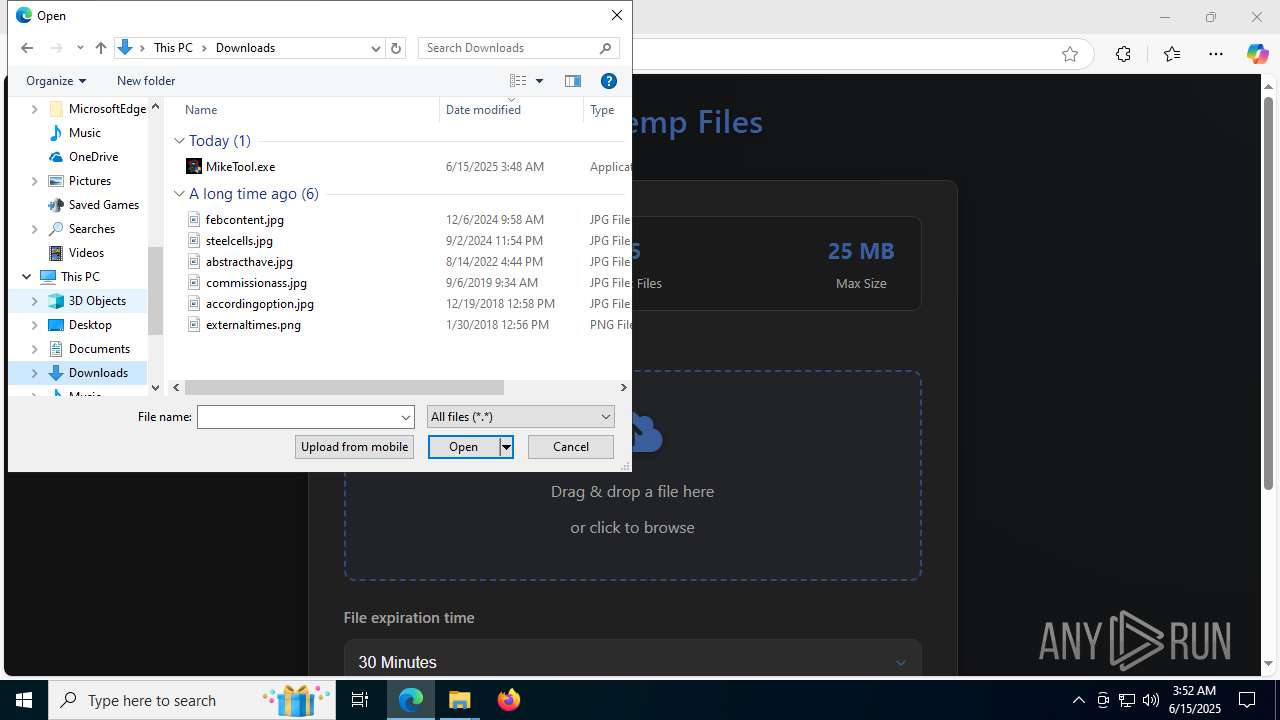This screenshot has width=1280, height=720.
Task: Open the view options dropdown arrow
Action: pyautogui.click(x=539, y=81)
